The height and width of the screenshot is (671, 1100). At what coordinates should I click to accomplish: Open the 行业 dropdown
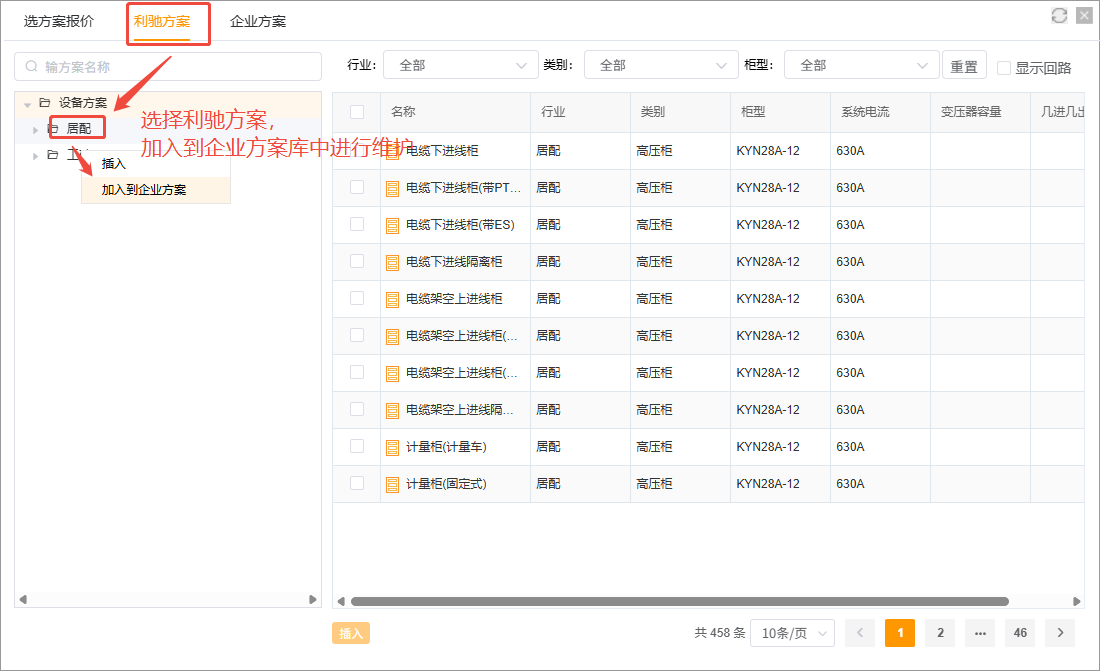point(461,65)
